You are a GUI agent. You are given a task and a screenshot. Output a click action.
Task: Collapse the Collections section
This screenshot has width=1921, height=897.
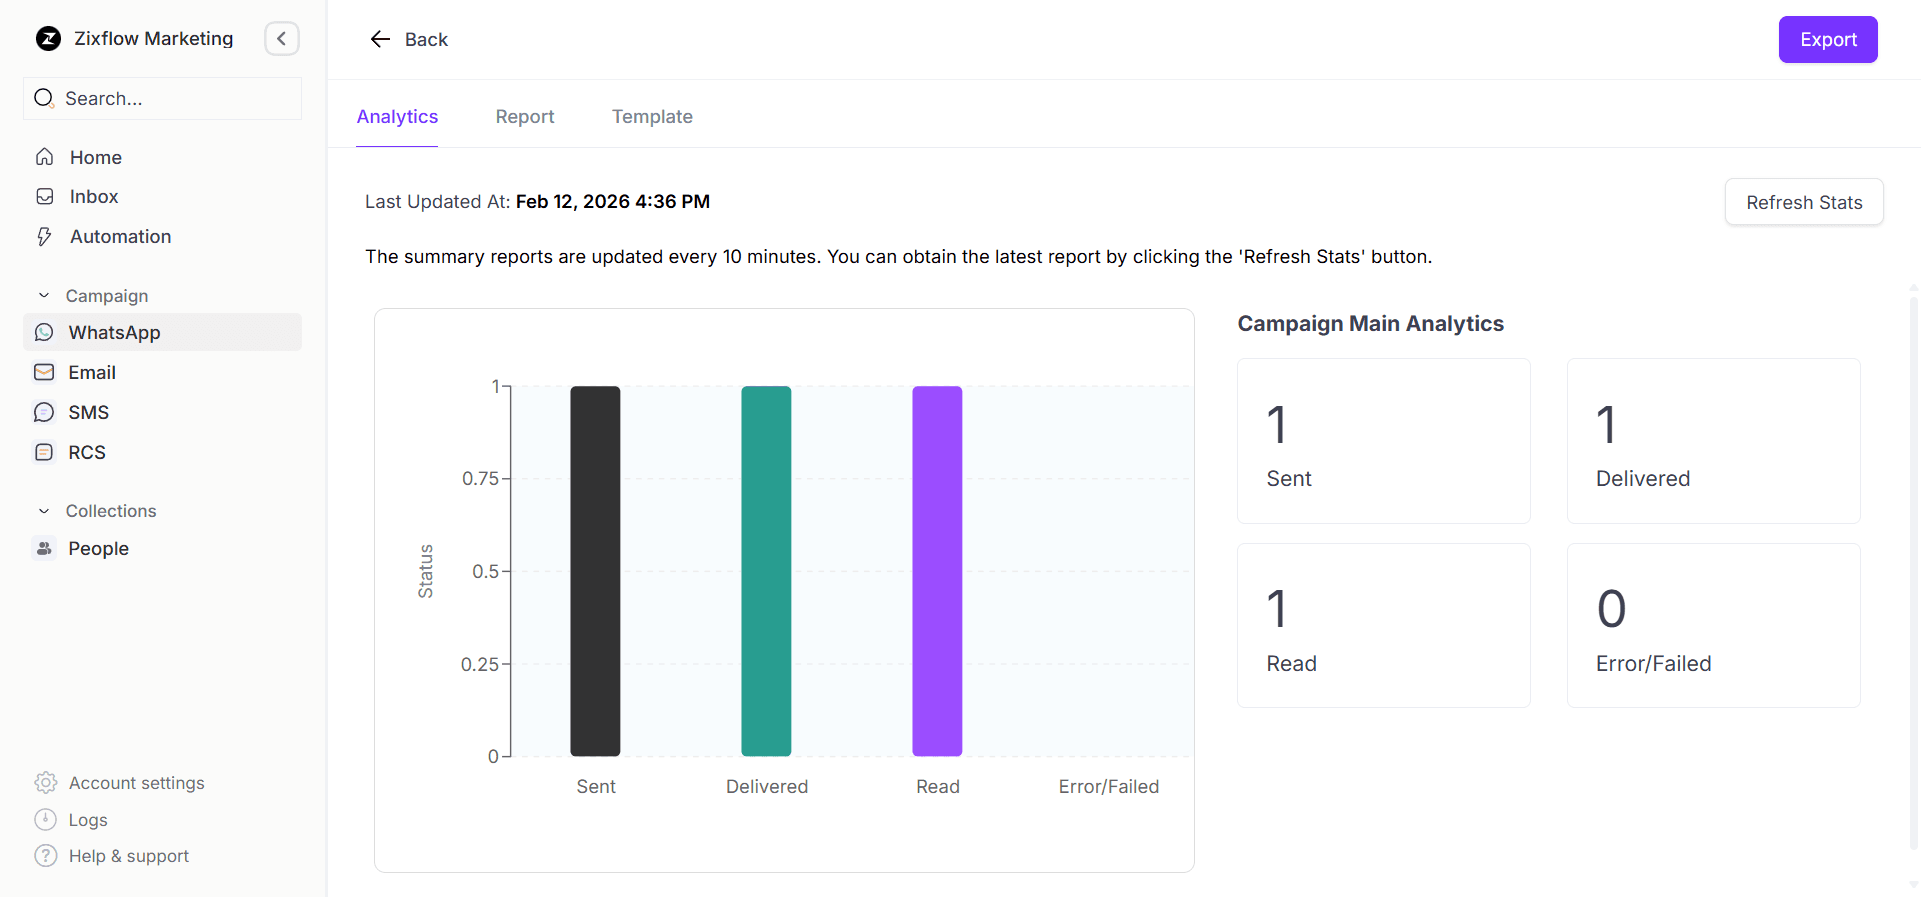click(x=44, y=511)
